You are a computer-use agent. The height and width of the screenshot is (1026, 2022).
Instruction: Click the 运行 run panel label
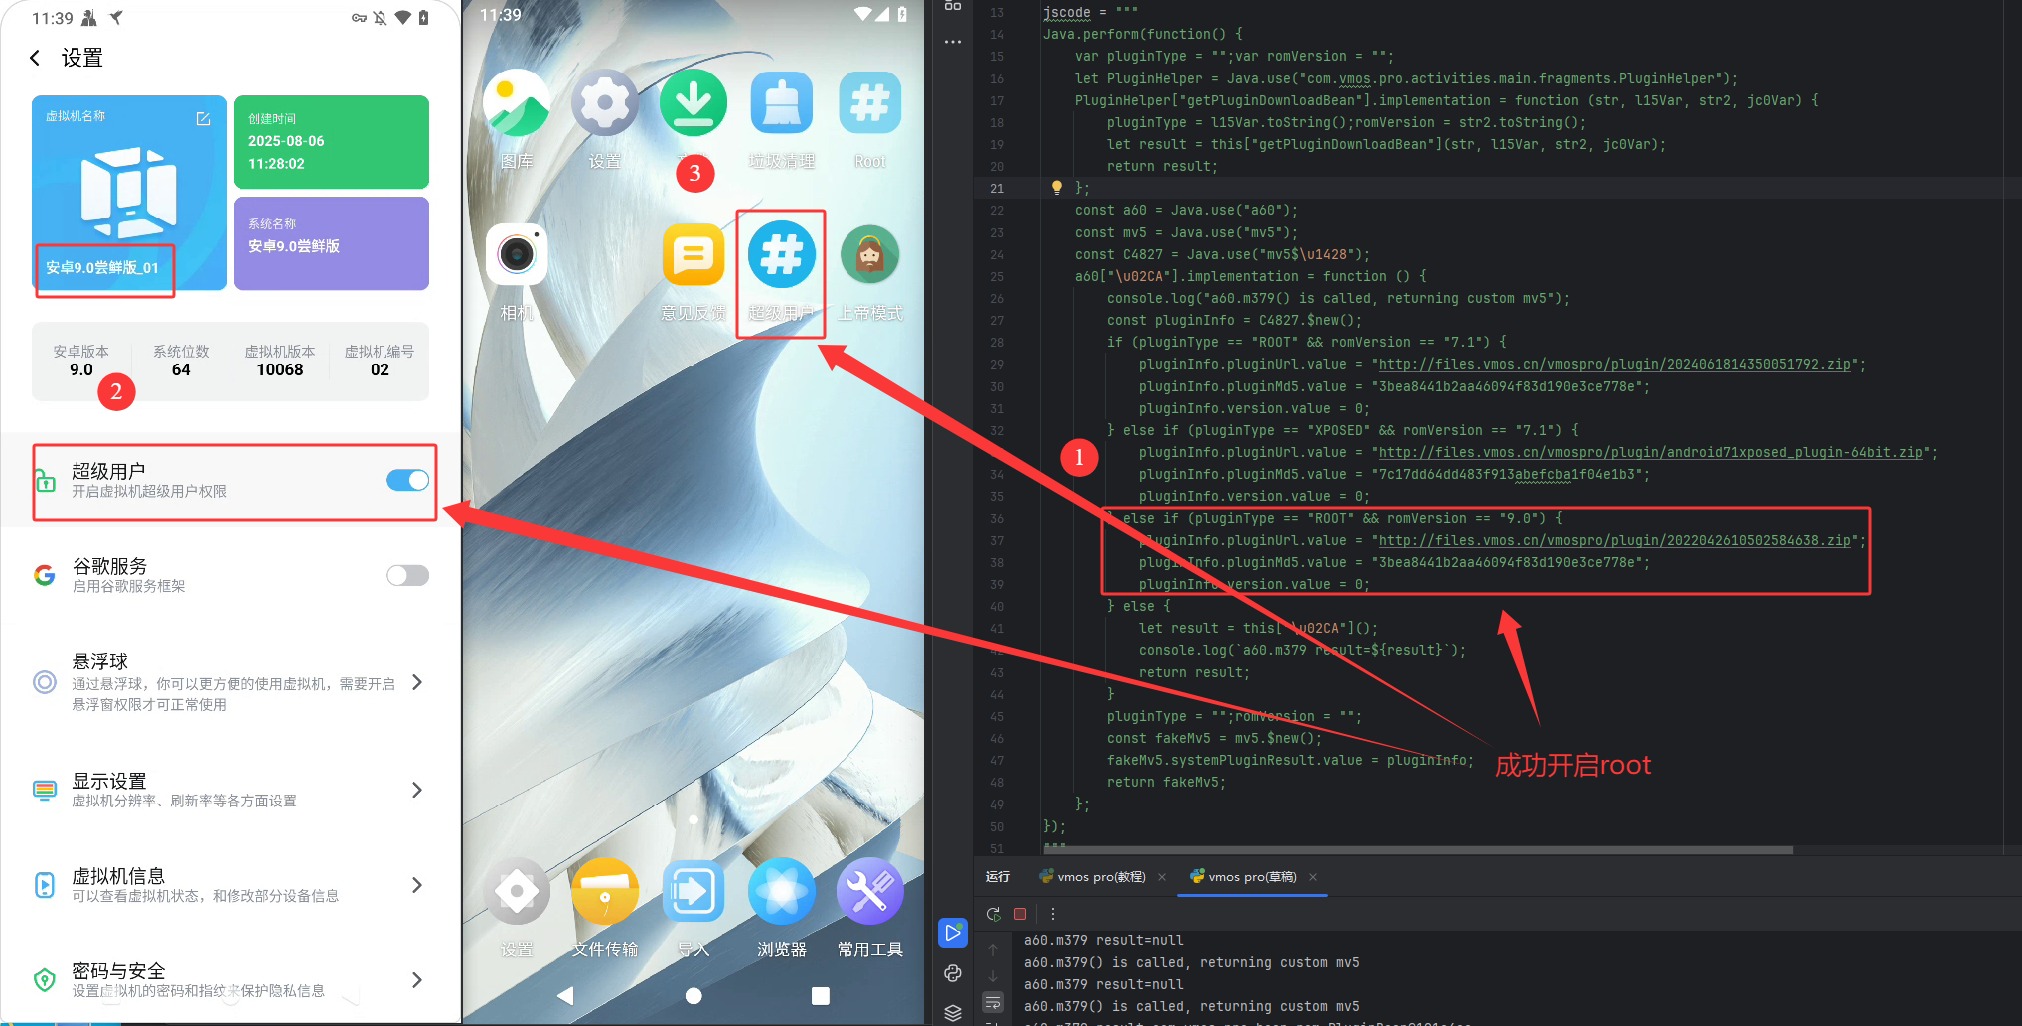coord(998,877)
